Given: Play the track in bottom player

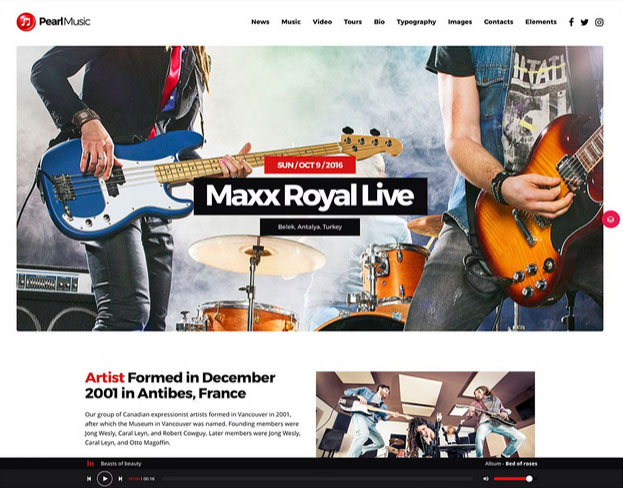Looking at the screenshot, I should tap(104, 478).
